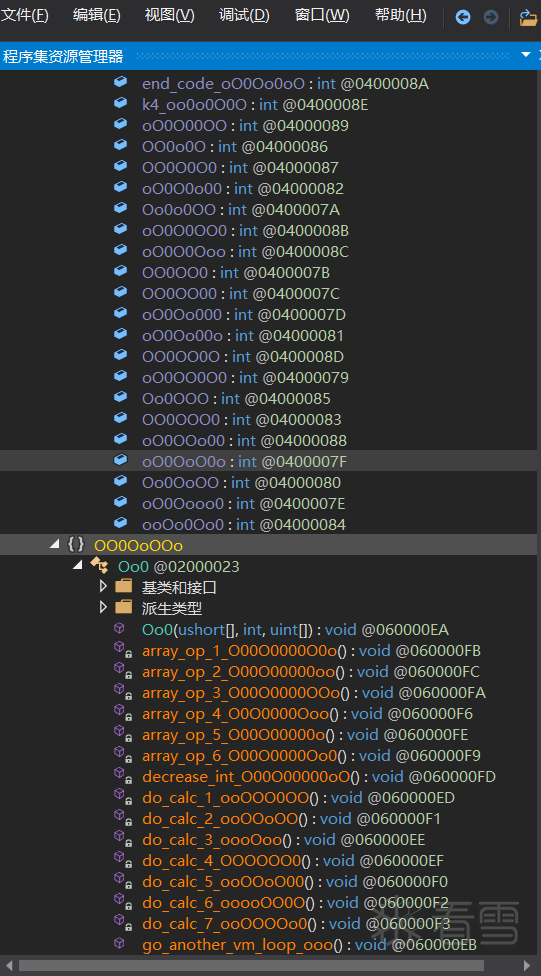
Task: Click the field icon beside Oo0o0OO @0400007A
Action: click(x=120, y=209)
